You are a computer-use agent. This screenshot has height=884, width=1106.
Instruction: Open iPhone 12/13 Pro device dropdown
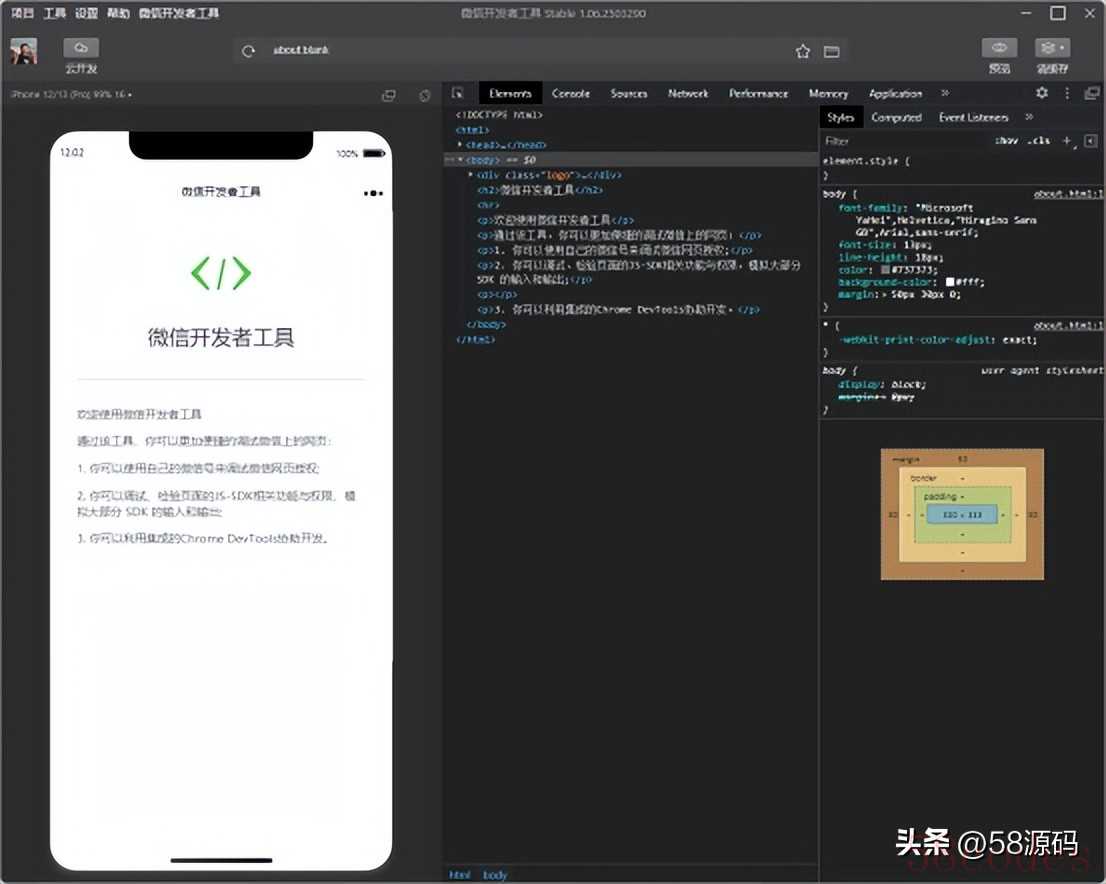point(71,94)
